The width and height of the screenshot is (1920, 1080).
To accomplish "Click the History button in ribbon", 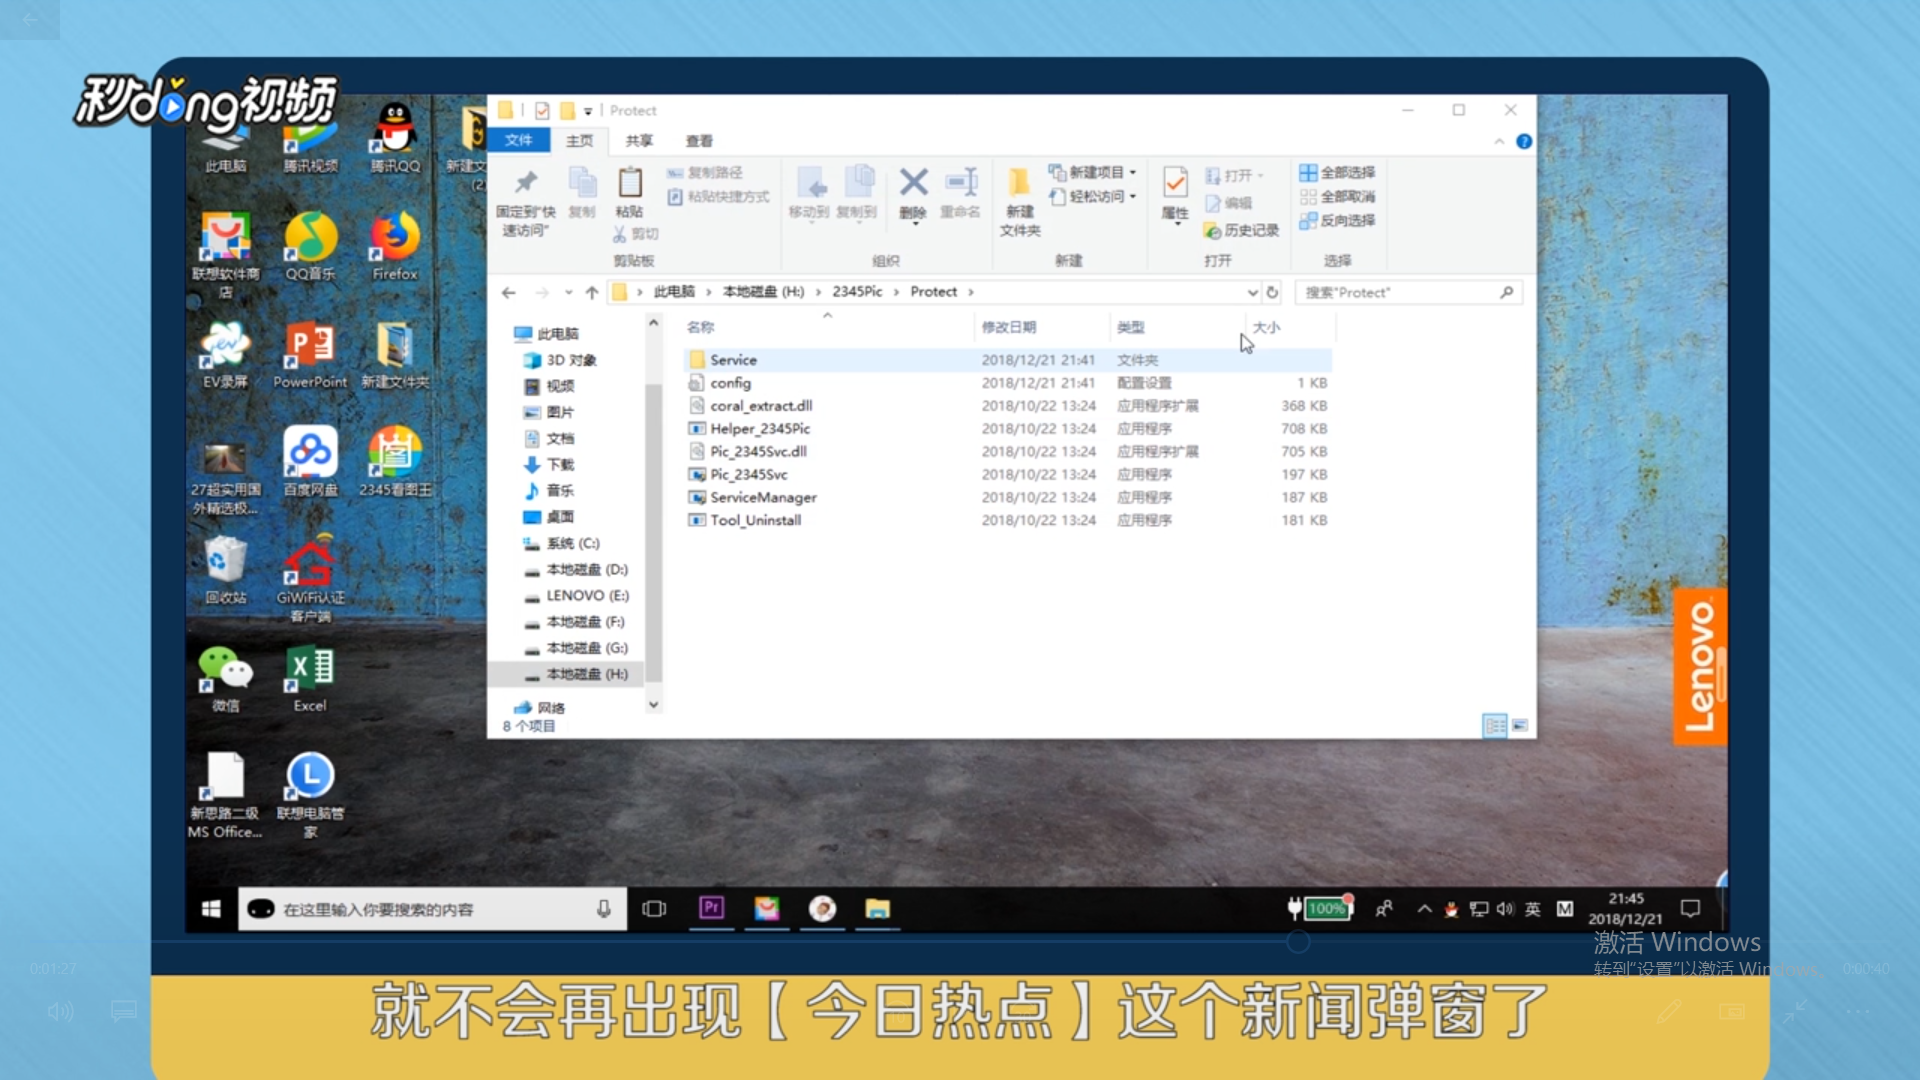I will pos(1242,230).
